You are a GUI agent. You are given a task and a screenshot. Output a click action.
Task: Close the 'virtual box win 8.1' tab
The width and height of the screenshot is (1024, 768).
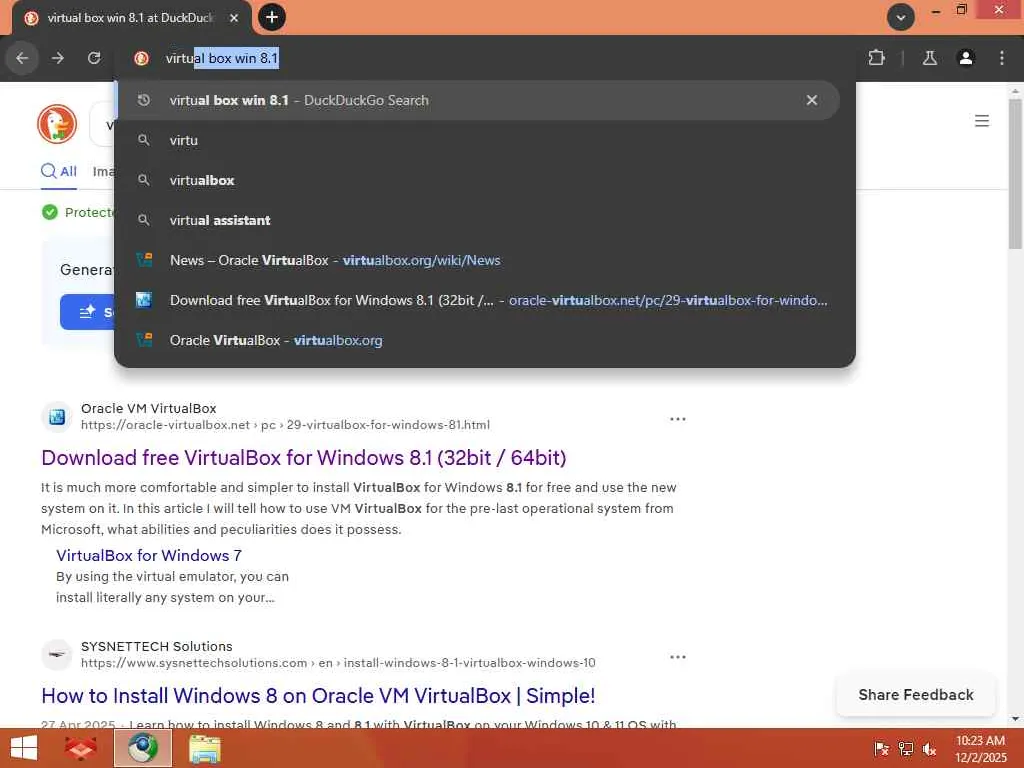click(234, 18)
